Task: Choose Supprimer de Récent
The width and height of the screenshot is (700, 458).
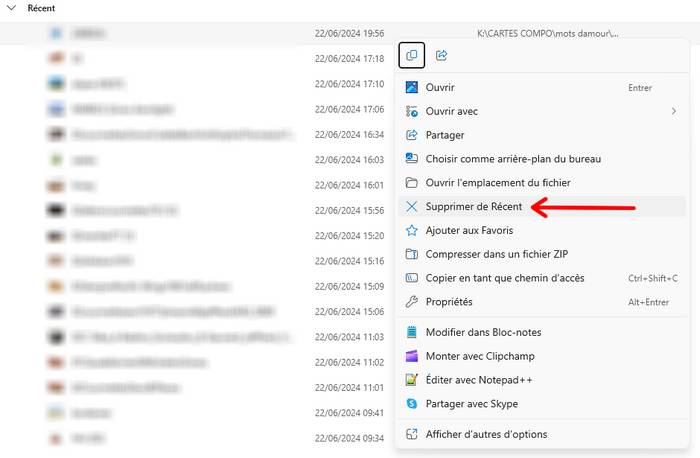Action: (542, 206)
